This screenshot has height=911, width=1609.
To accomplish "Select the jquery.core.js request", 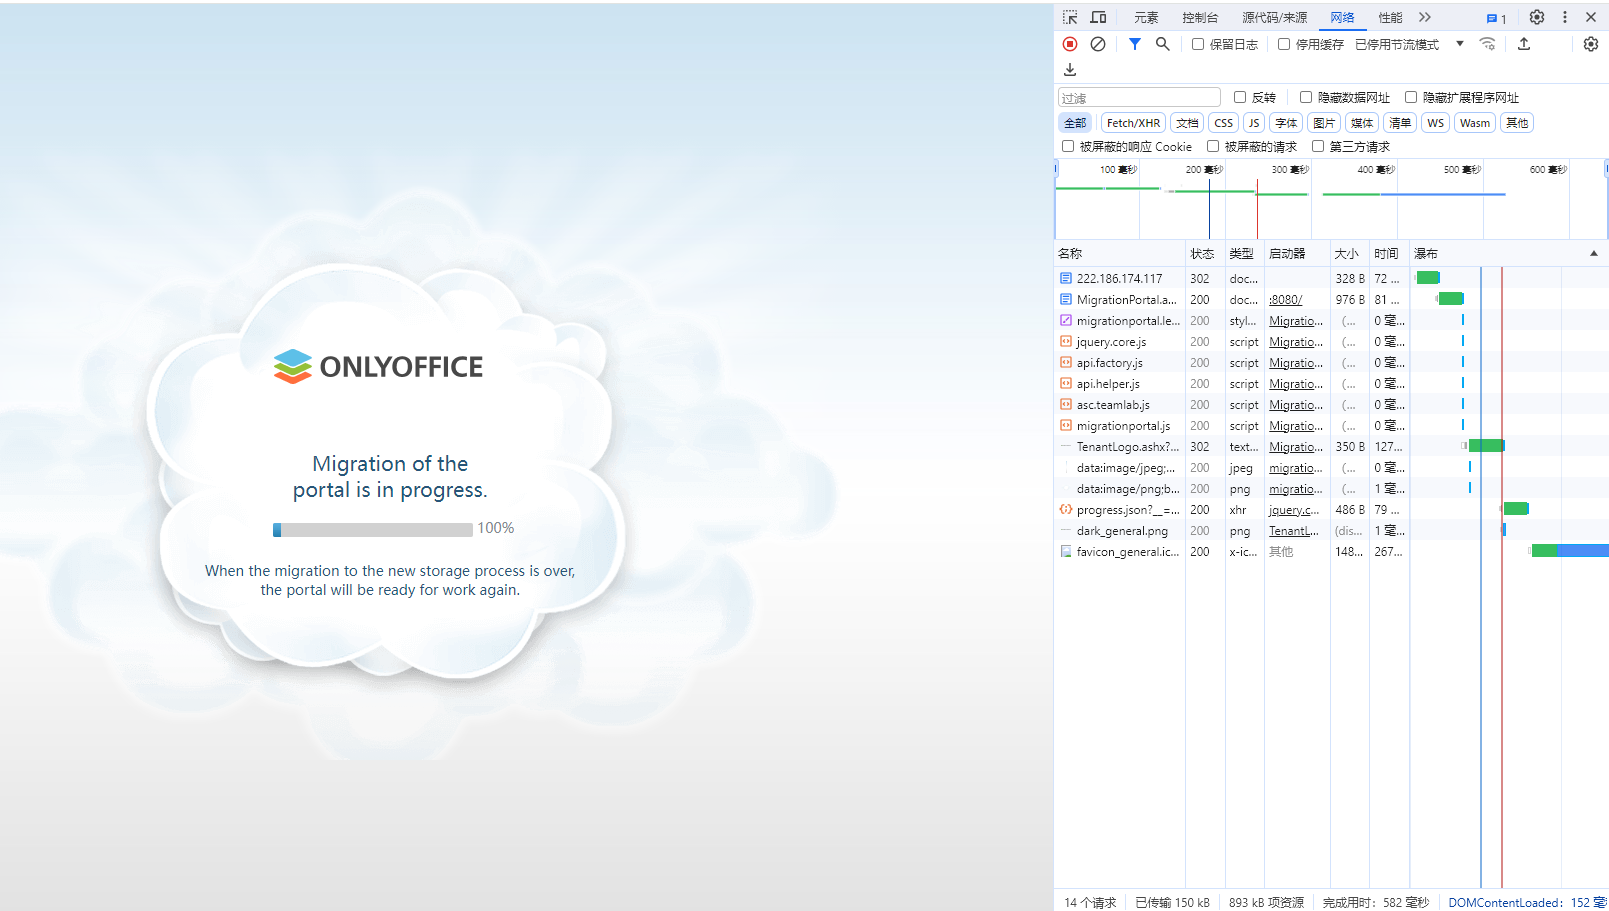I will (x=1331, y=341).
